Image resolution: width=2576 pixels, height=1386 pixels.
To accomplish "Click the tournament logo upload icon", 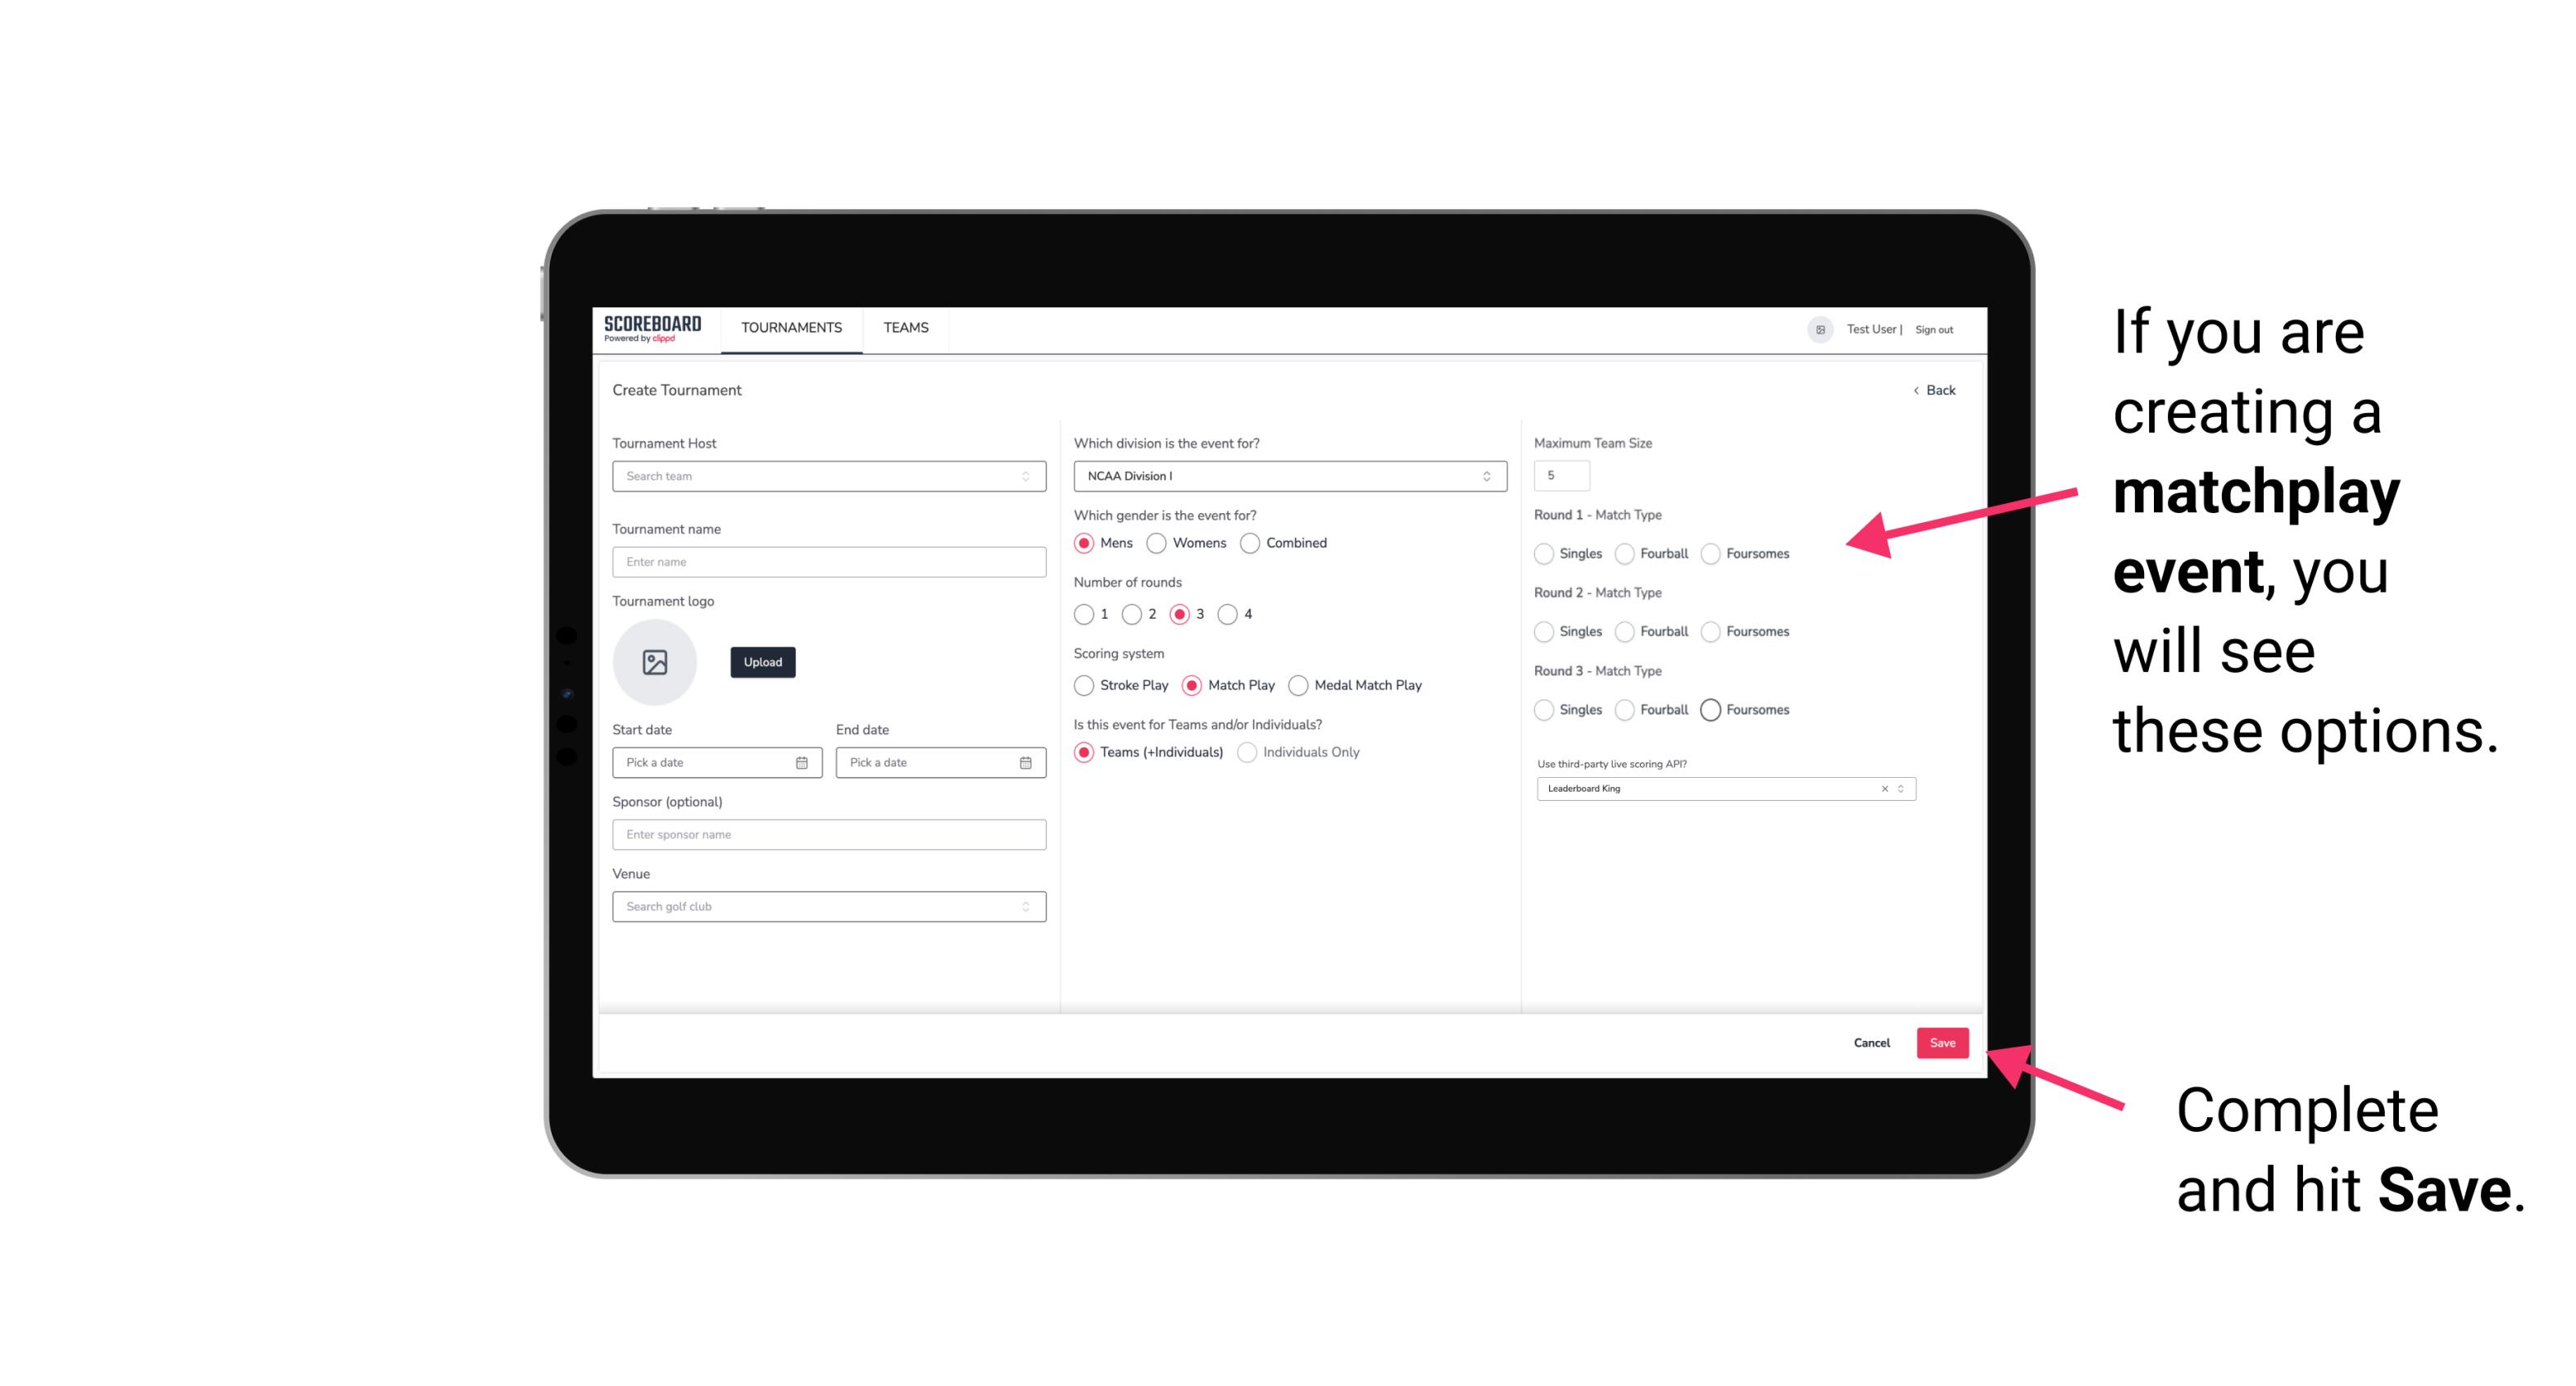I will (655, 664).
